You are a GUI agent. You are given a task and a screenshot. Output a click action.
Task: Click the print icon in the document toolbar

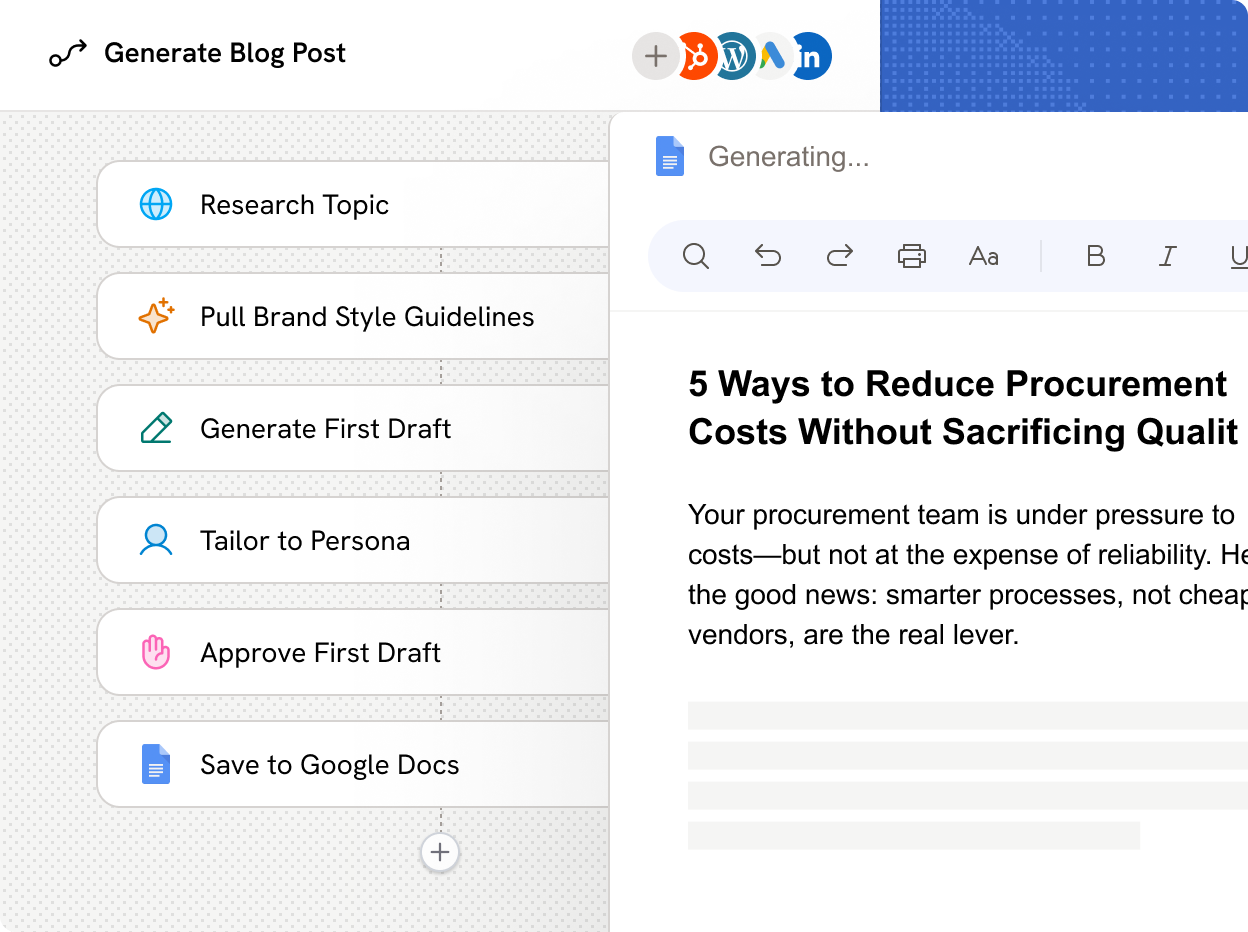tap(911, 256)
